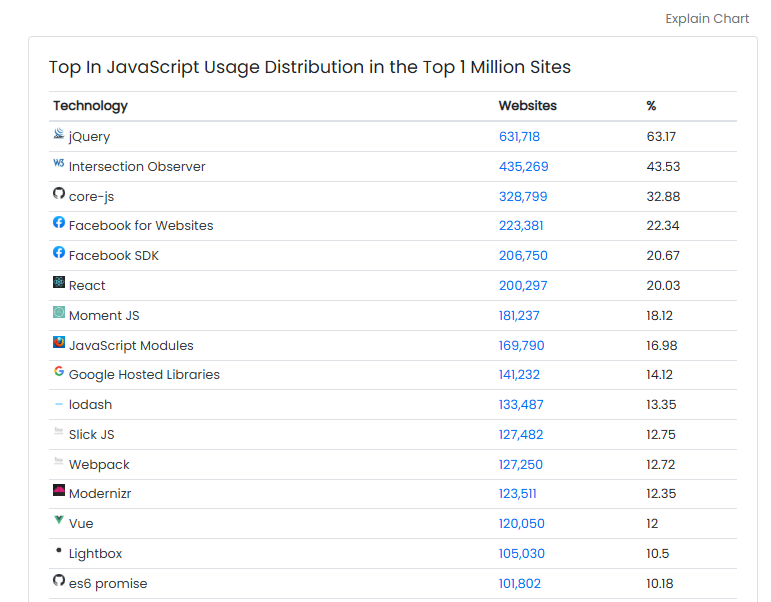This screenshot has height=602, width=771.
Task: Open Google Hosted Libraries count 141,232
Action: tap(519, 374)
